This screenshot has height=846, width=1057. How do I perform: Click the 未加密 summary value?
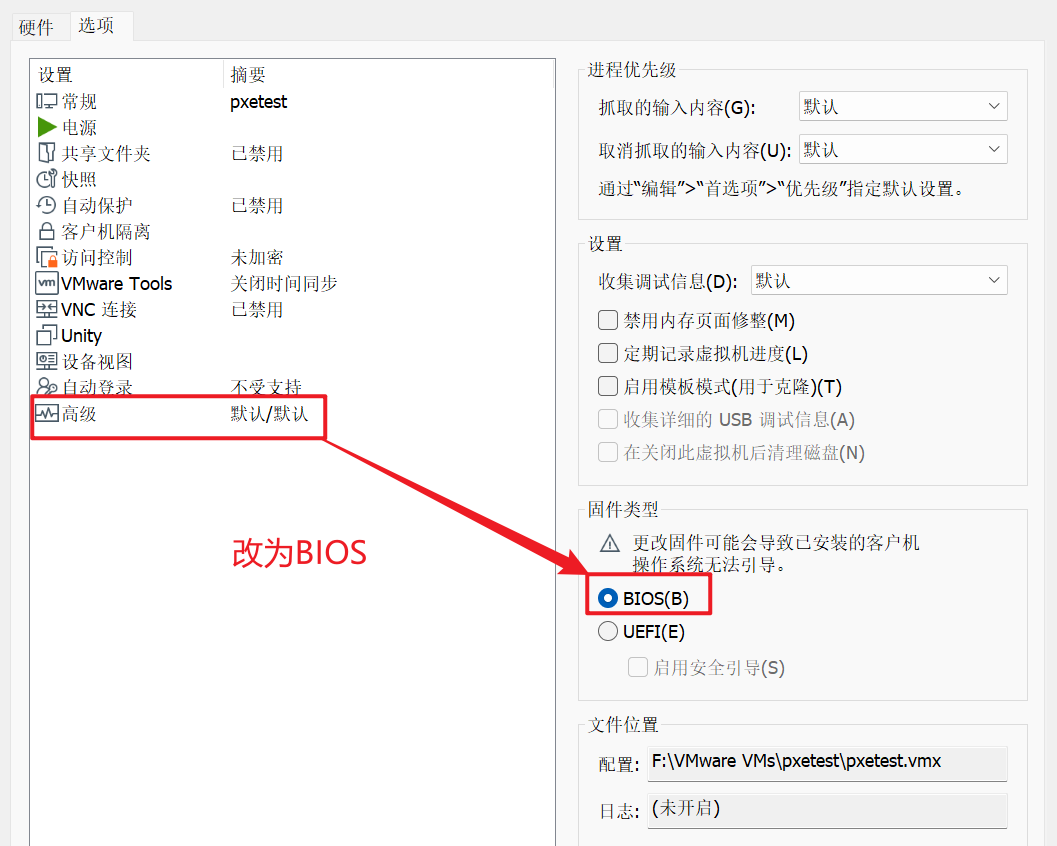[257, 258]
